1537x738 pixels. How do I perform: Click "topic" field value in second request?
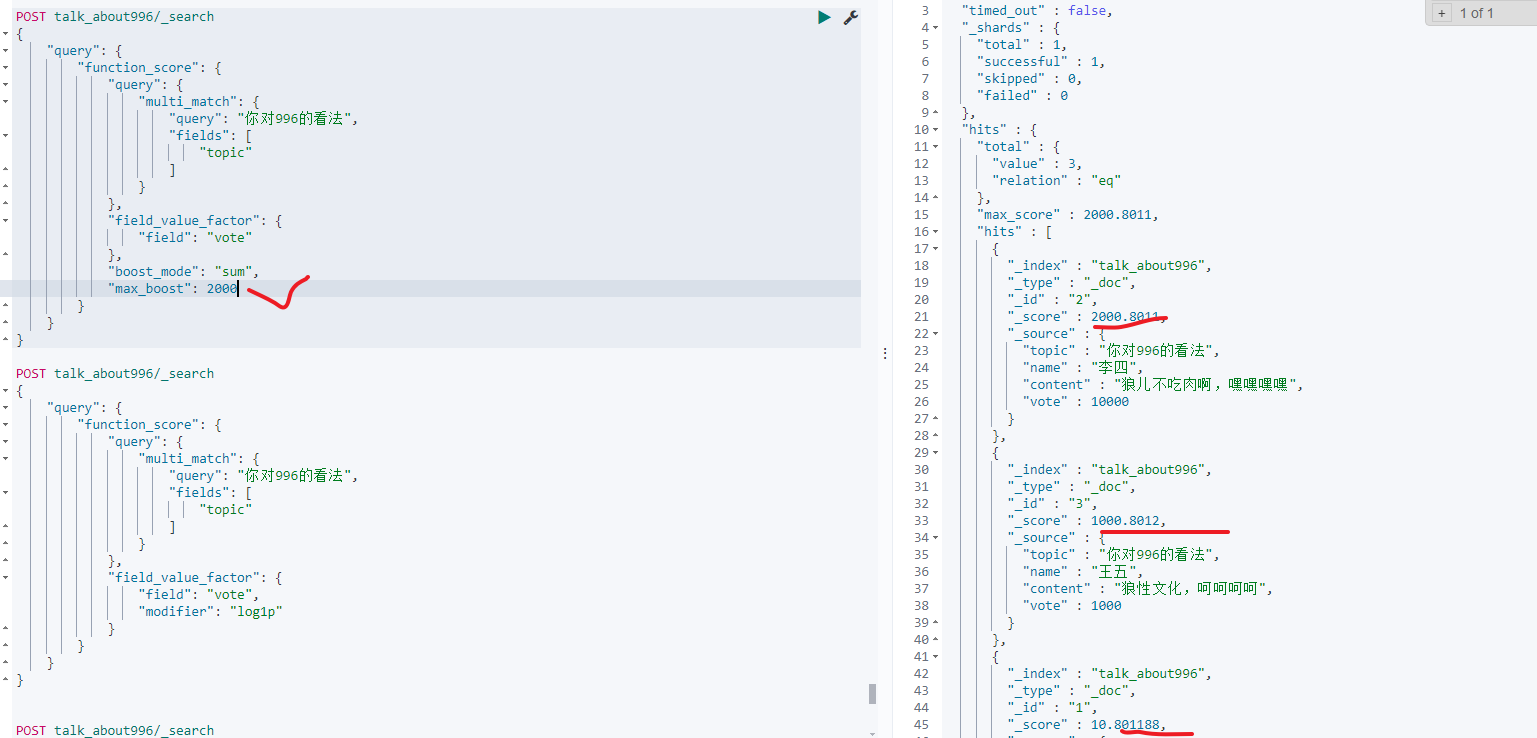pos(226,510)
